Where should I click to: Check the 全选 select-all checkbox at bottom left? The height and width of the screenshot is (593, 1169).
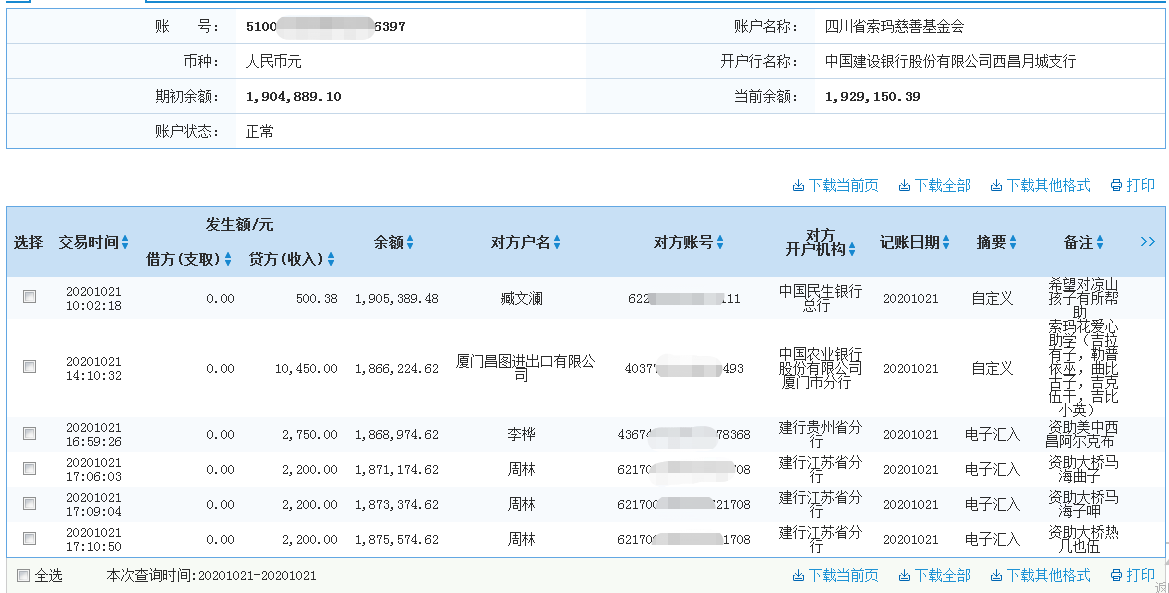point(23,575)
